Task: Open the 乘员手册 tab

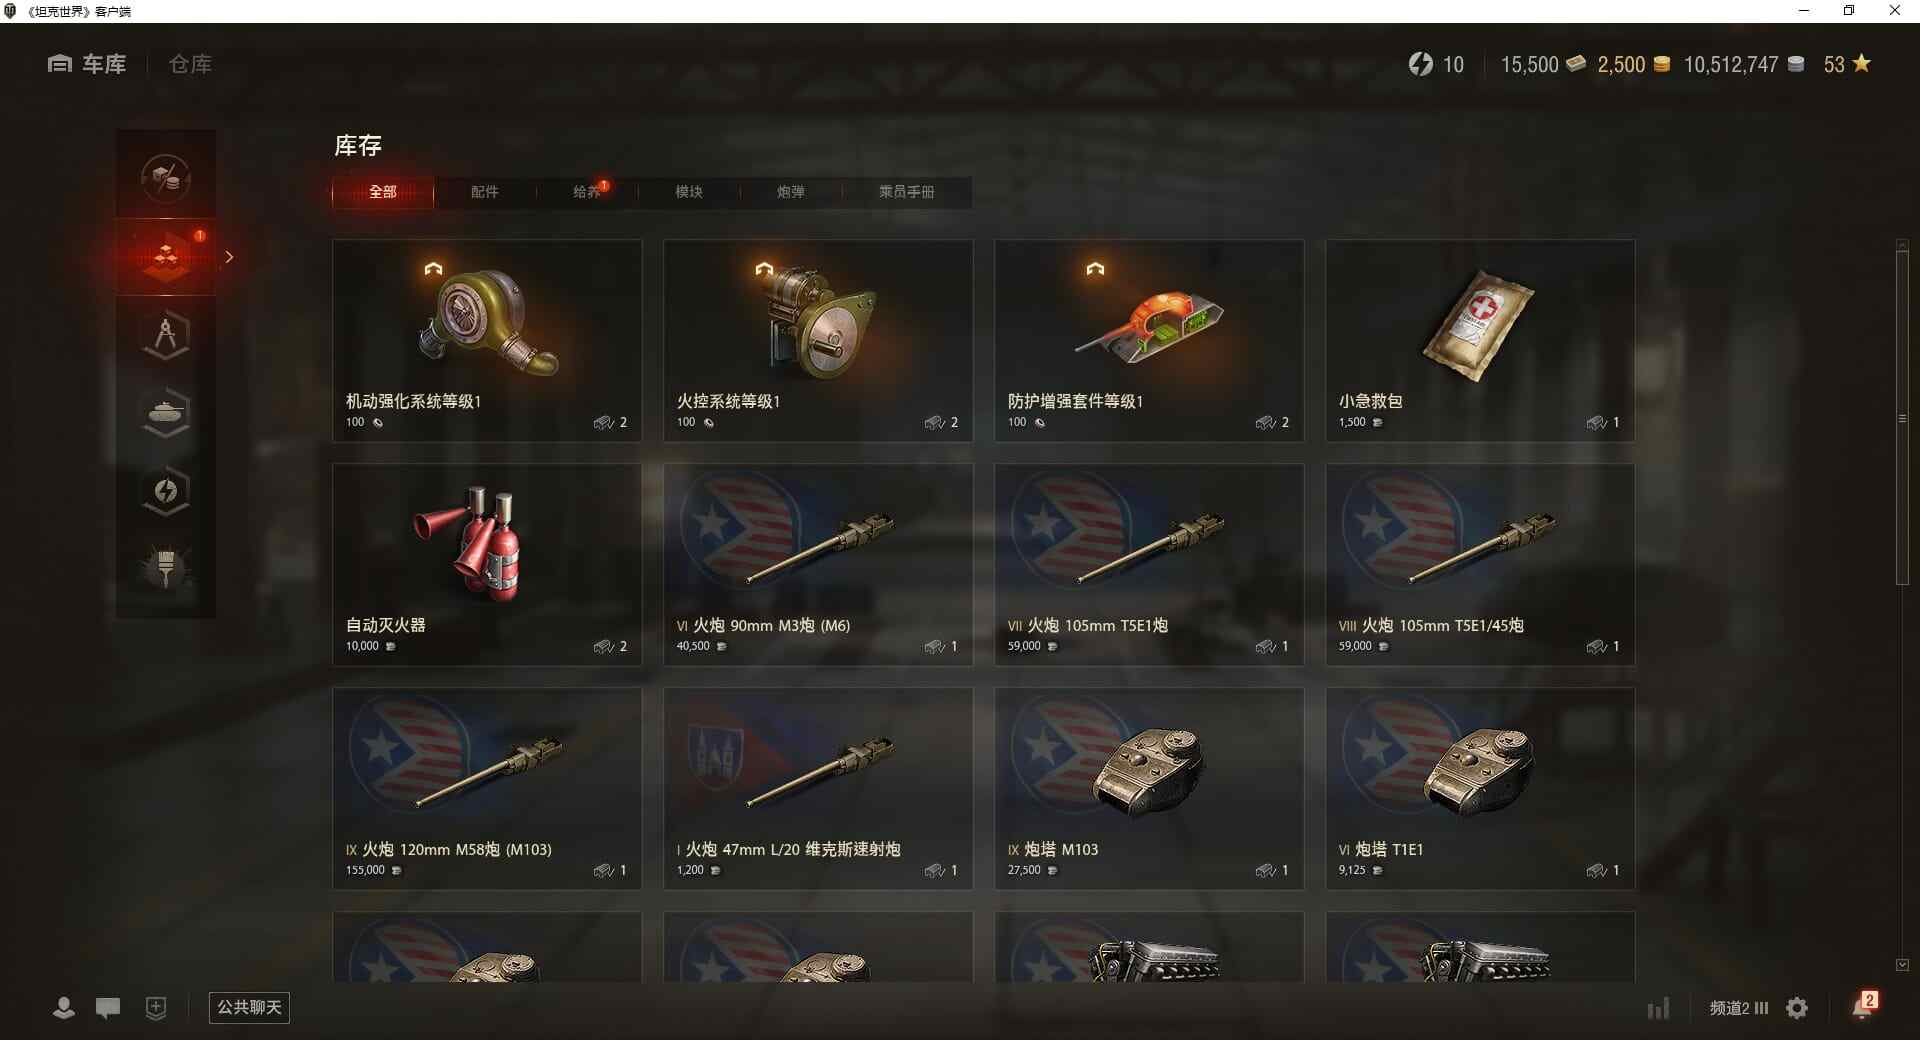Action: tap(906, 192)
